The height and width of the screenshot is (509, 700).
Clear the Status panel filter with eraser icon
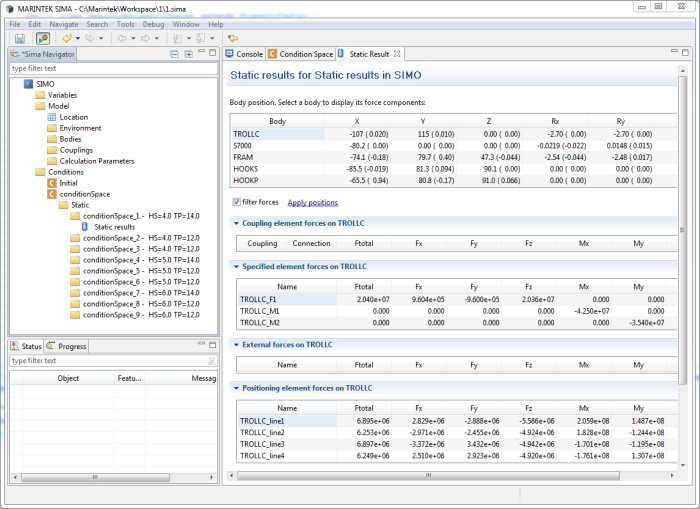tap(211, 361)
